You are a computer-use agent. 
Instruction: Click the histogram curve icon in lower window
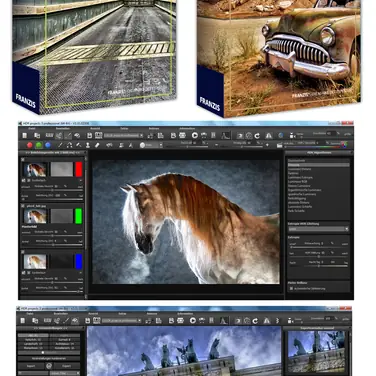point(224,320)
